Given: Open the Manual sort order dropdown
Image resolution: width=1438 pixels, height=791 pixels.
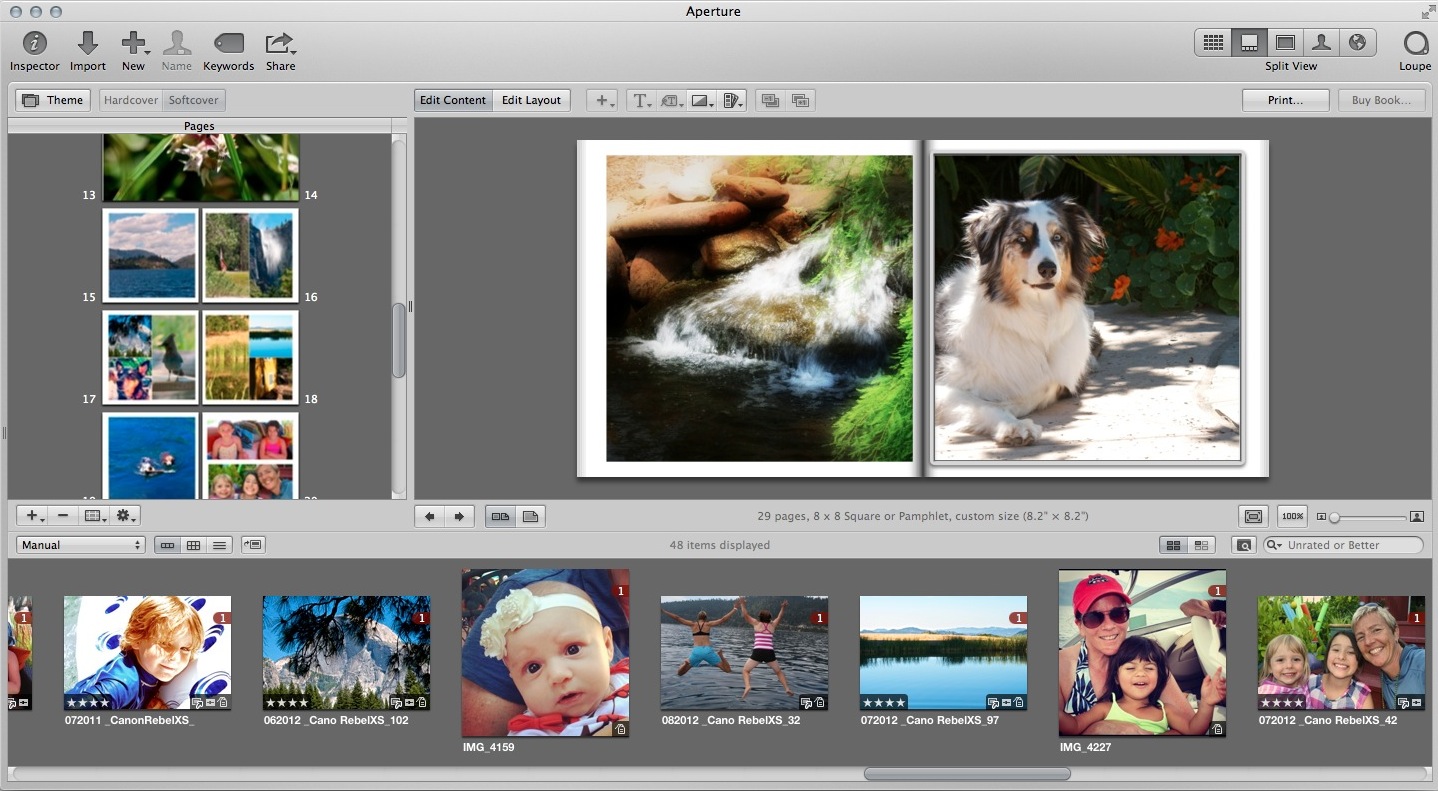Looking at the screenshot, I should click(x=80, y=545).
